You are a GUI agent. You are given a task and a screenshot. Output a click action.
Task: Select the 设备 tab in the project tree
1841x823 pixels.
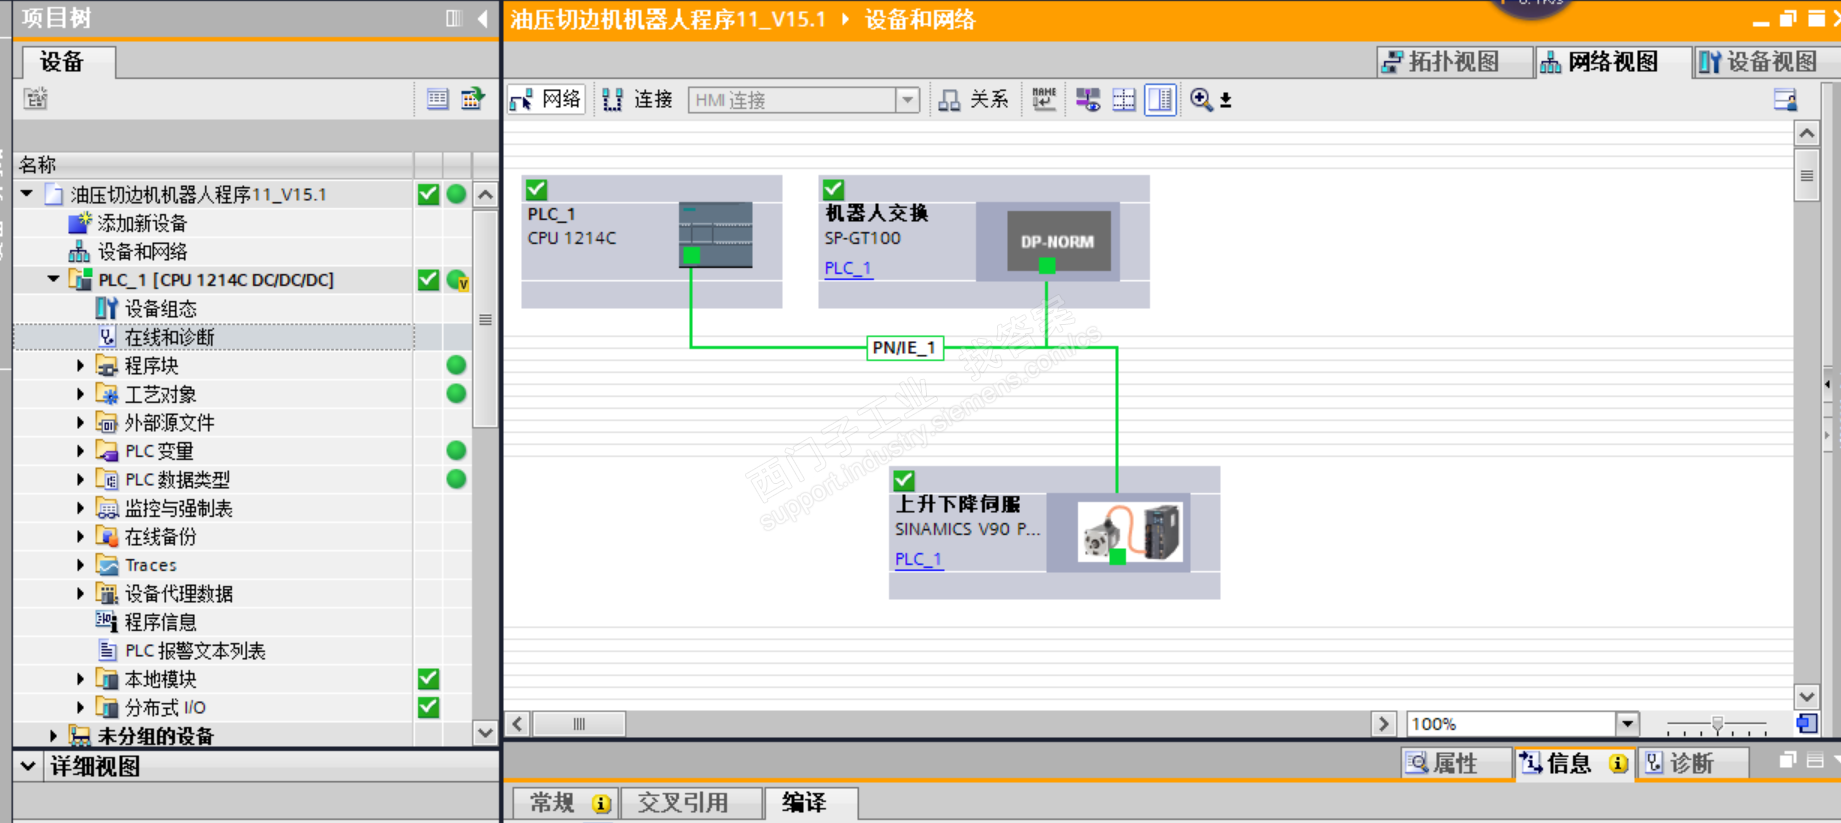[68, 62]
